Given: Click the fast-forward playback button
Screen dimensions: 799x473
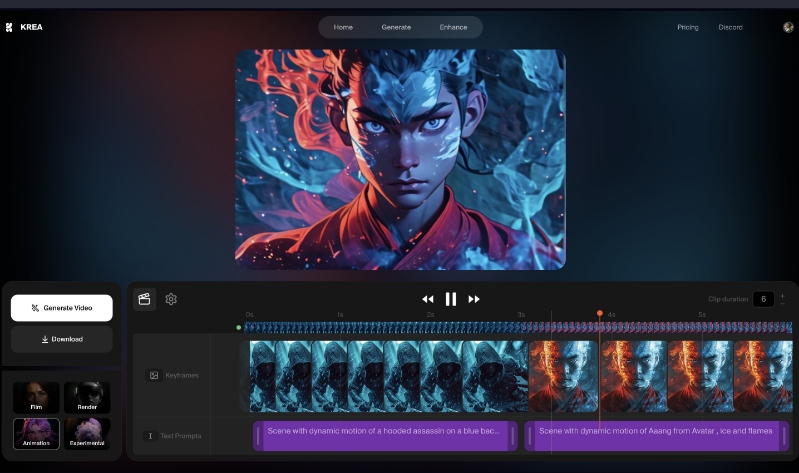Looking at the screenshot, I should tap(474, 299).
